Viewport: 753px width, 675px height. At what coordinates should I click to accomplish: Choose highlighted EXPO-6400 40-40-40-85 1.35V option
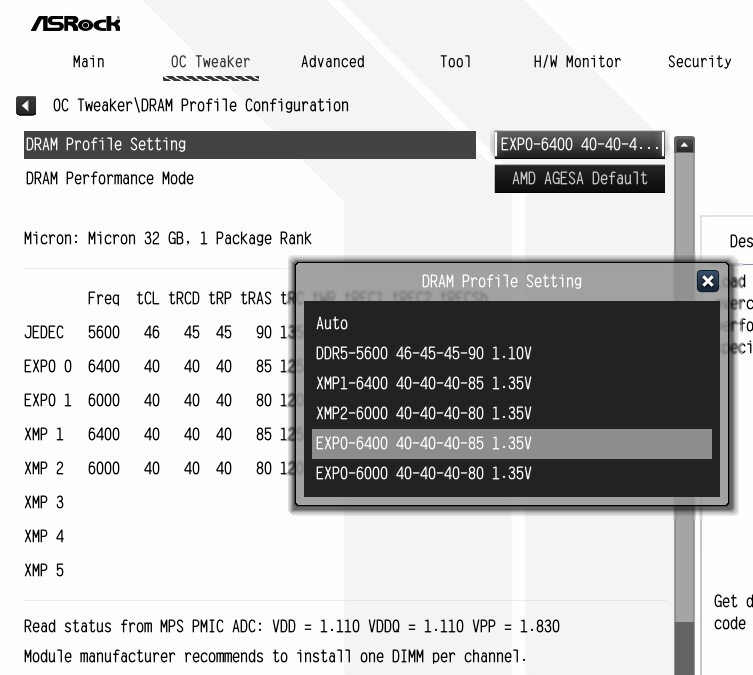coord(512,444)
